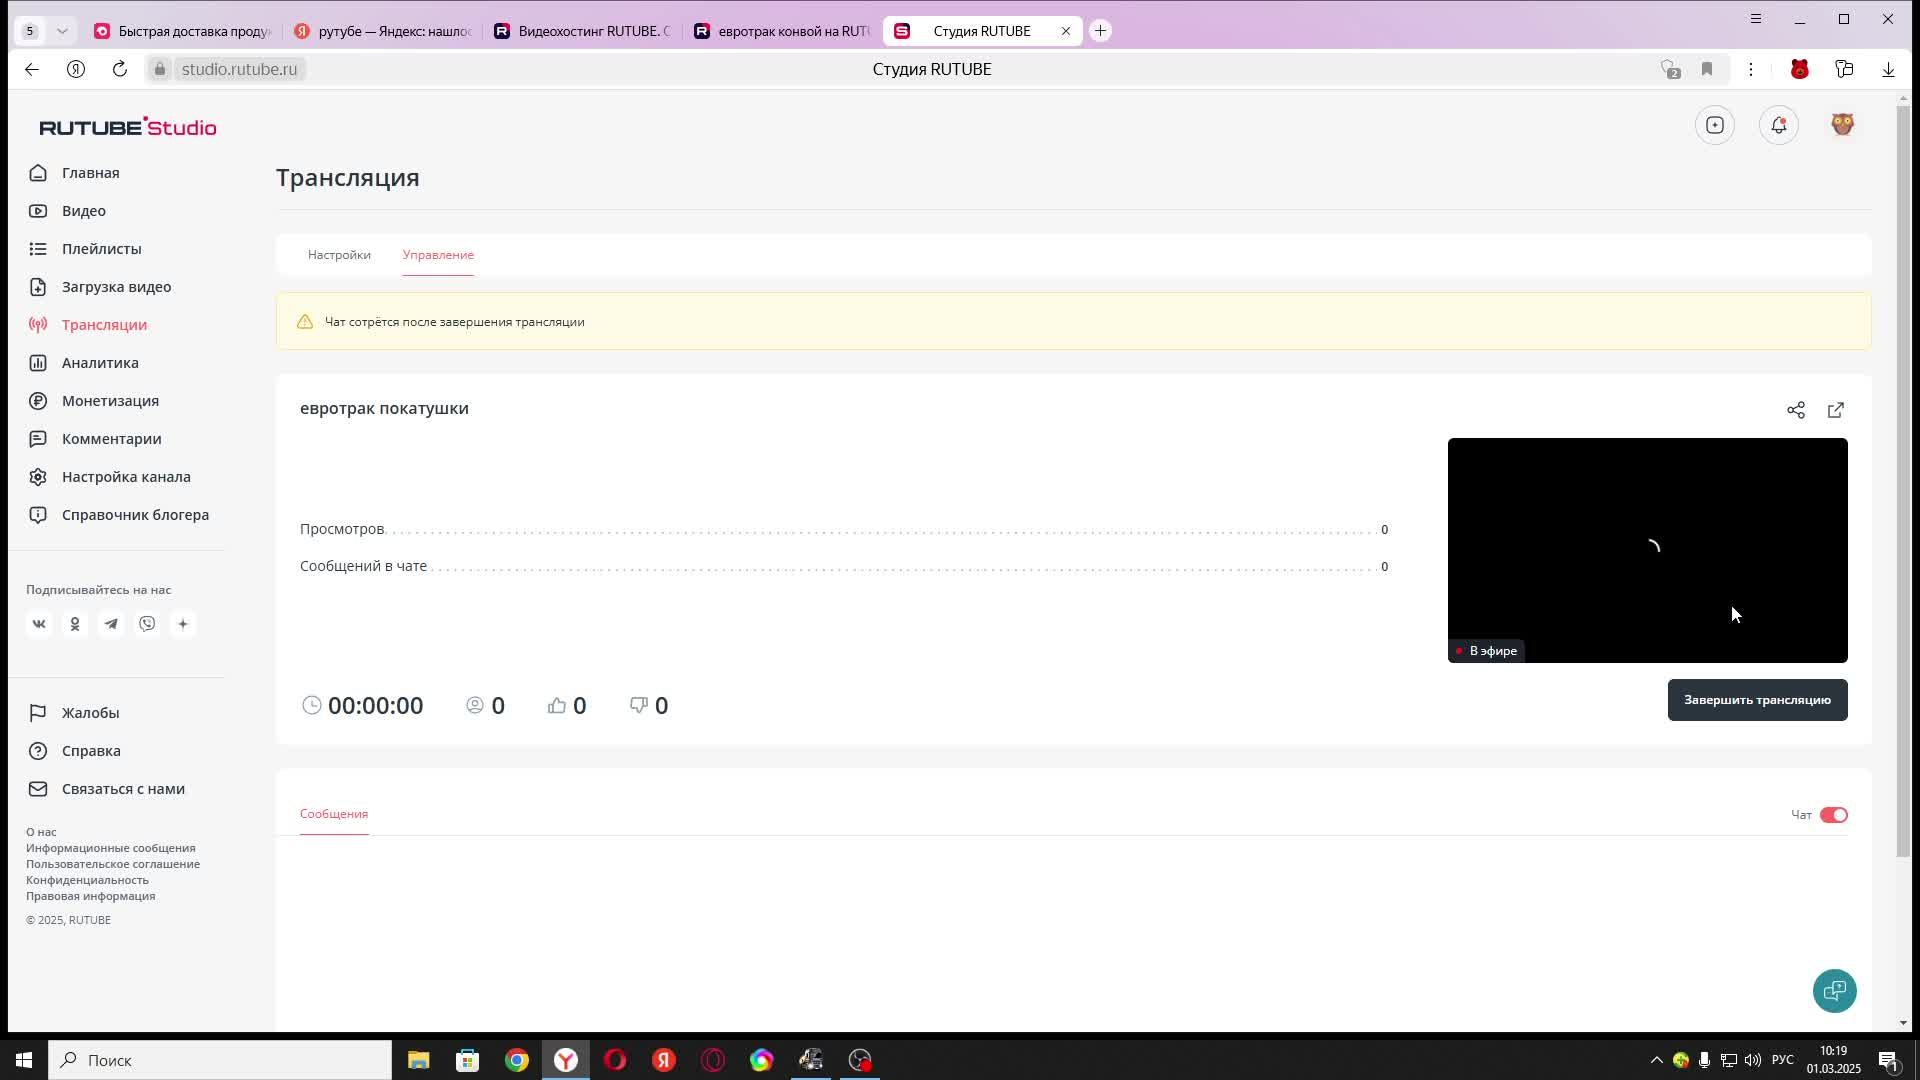This screenshot has width=1920, height=1080.
Task: Select the Сообщения tab
Action: click(334, 814)
